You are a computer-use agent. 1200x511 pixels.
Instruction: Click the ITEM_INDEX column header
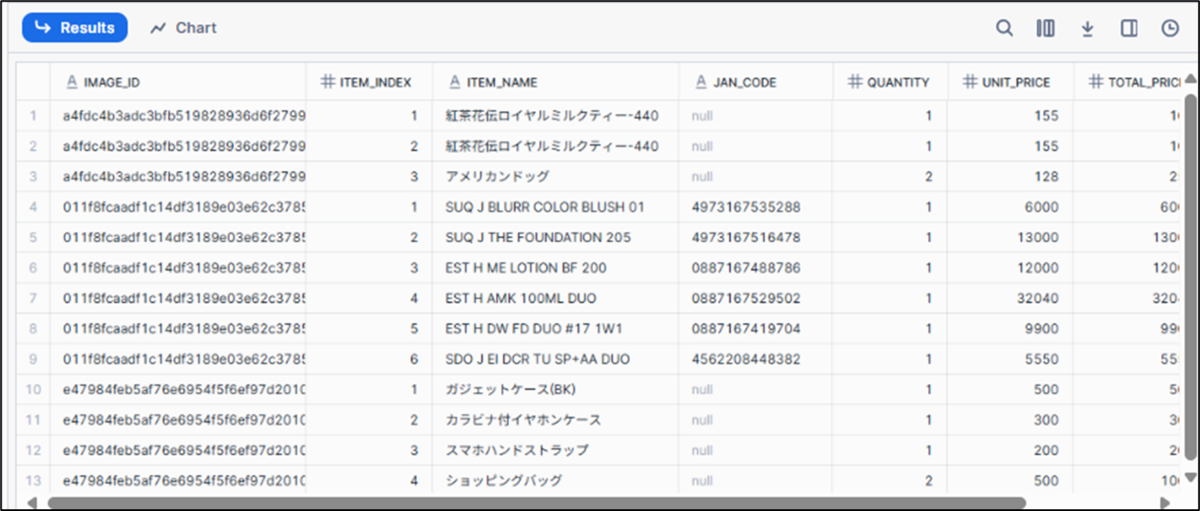tap(376, 82)
